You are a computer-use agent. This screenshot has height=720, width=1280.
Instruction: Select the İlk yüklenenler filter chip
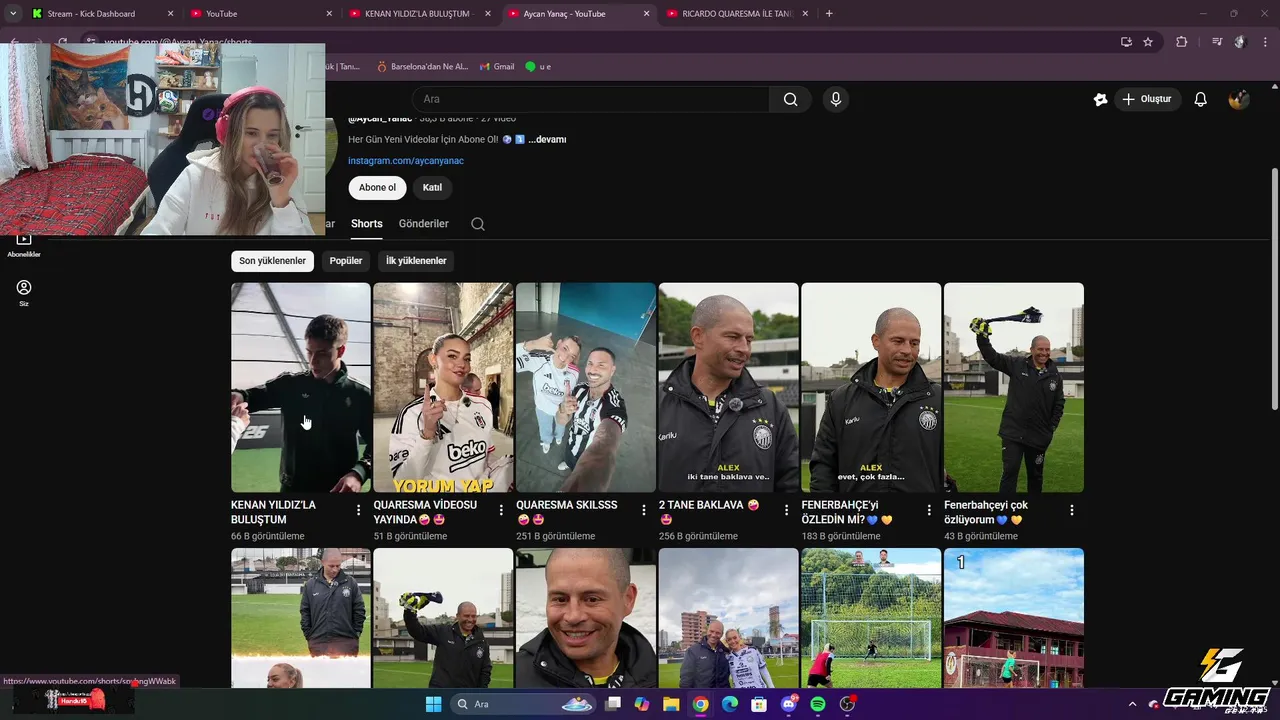pos(416,261)
